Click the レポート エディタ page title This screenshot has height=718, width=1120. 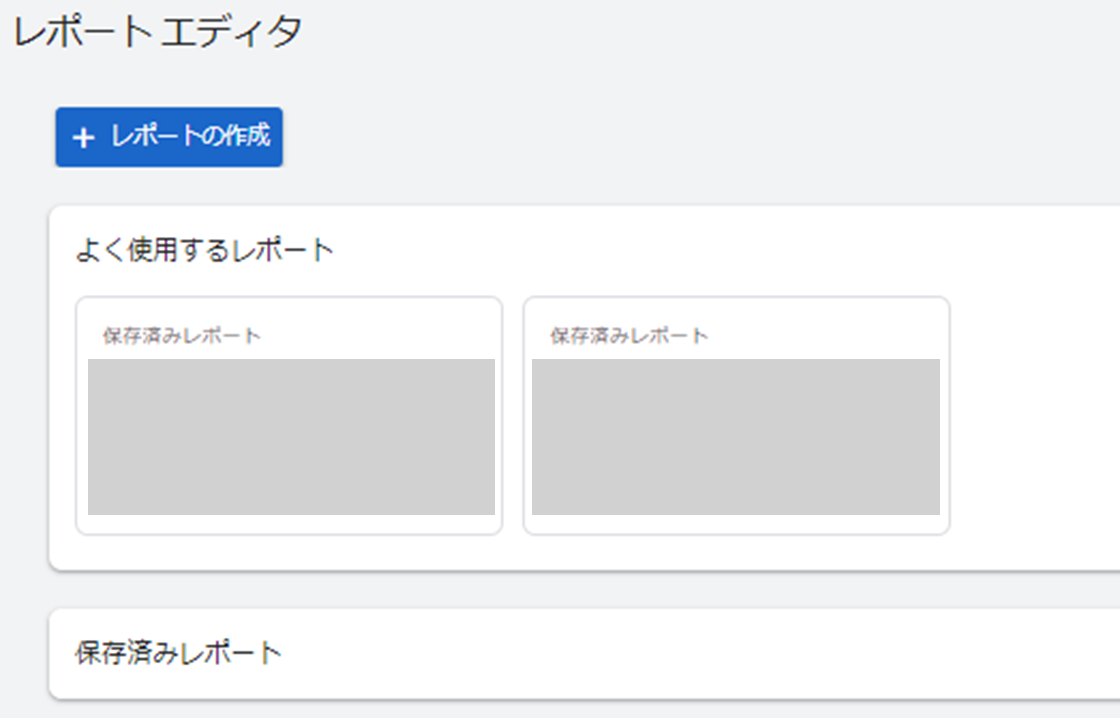pos(158,32)
